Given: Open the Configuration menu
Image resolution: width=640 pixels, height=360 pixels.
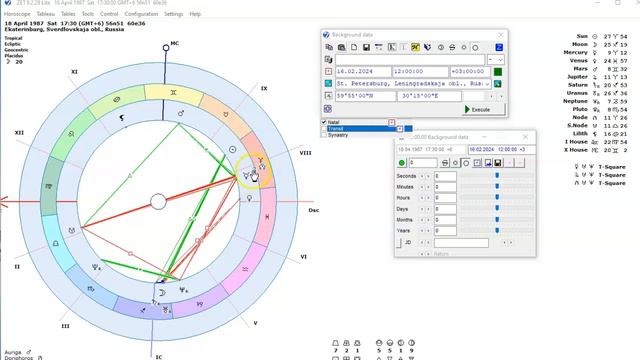Looking at the screenshot, I should (x=141, y=14).
